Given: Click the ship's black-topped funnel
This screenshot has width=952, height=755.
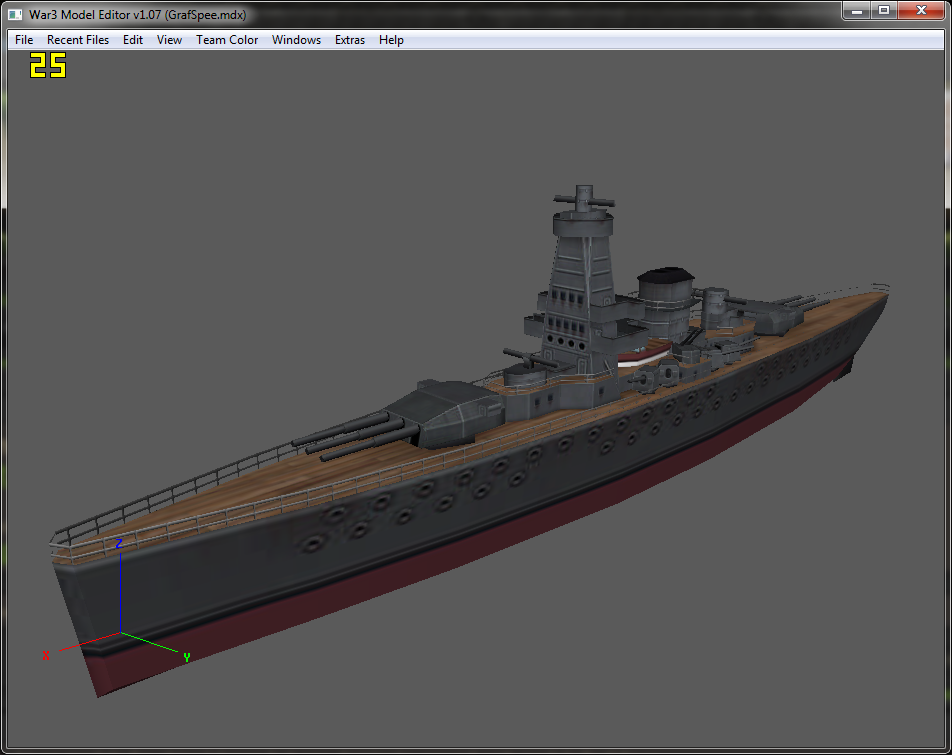Looking at the screenshot, I should pos(666,300).
